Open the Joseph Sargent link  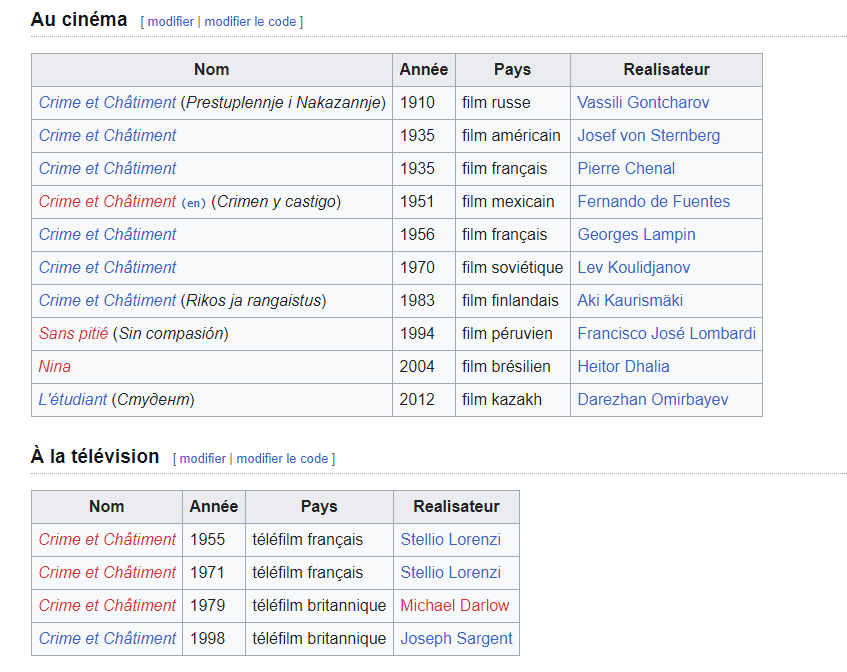(x=456, y=639)
